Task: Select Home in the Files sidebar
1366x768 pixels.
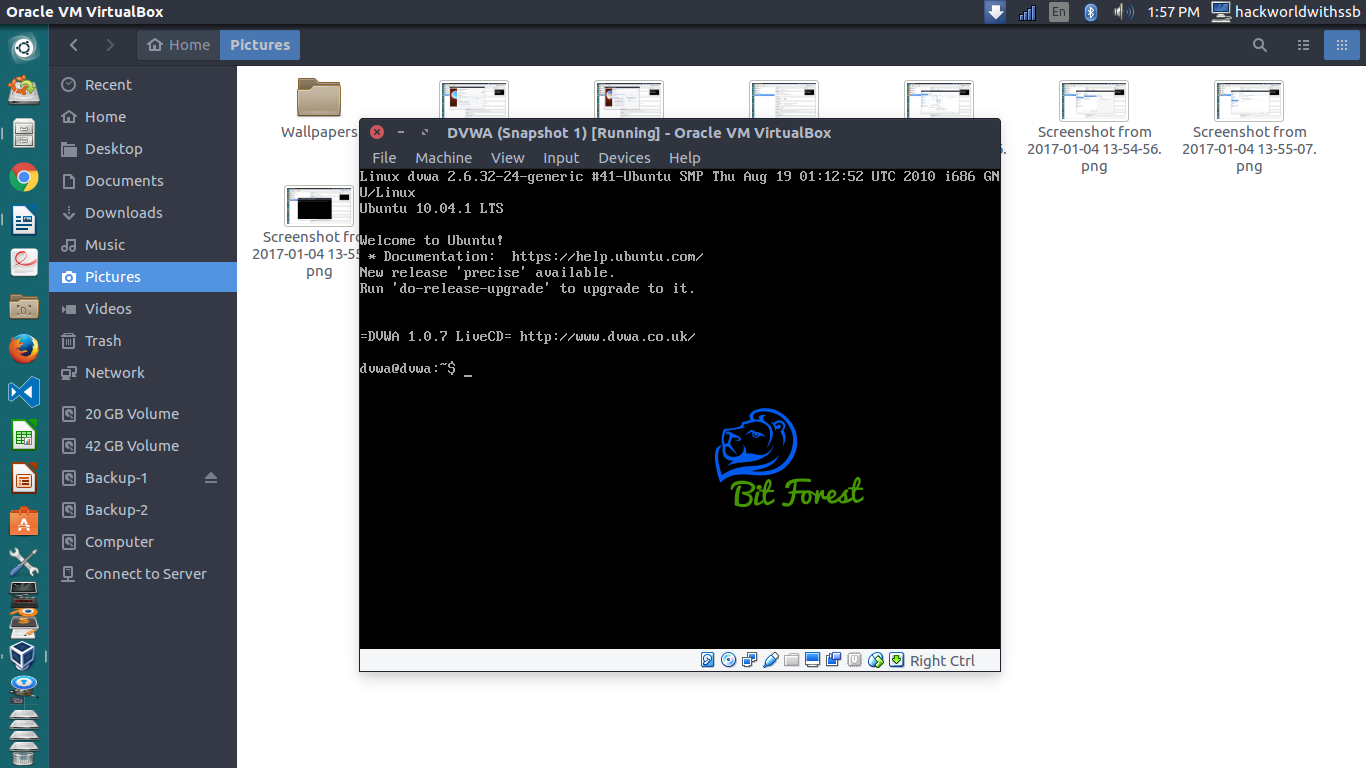Action: point(143,117)
